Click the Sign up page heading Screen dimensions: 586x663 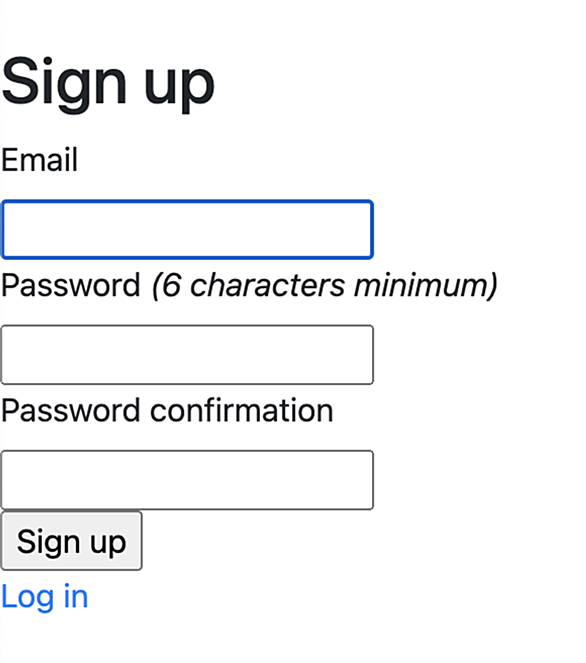point(108,82)
